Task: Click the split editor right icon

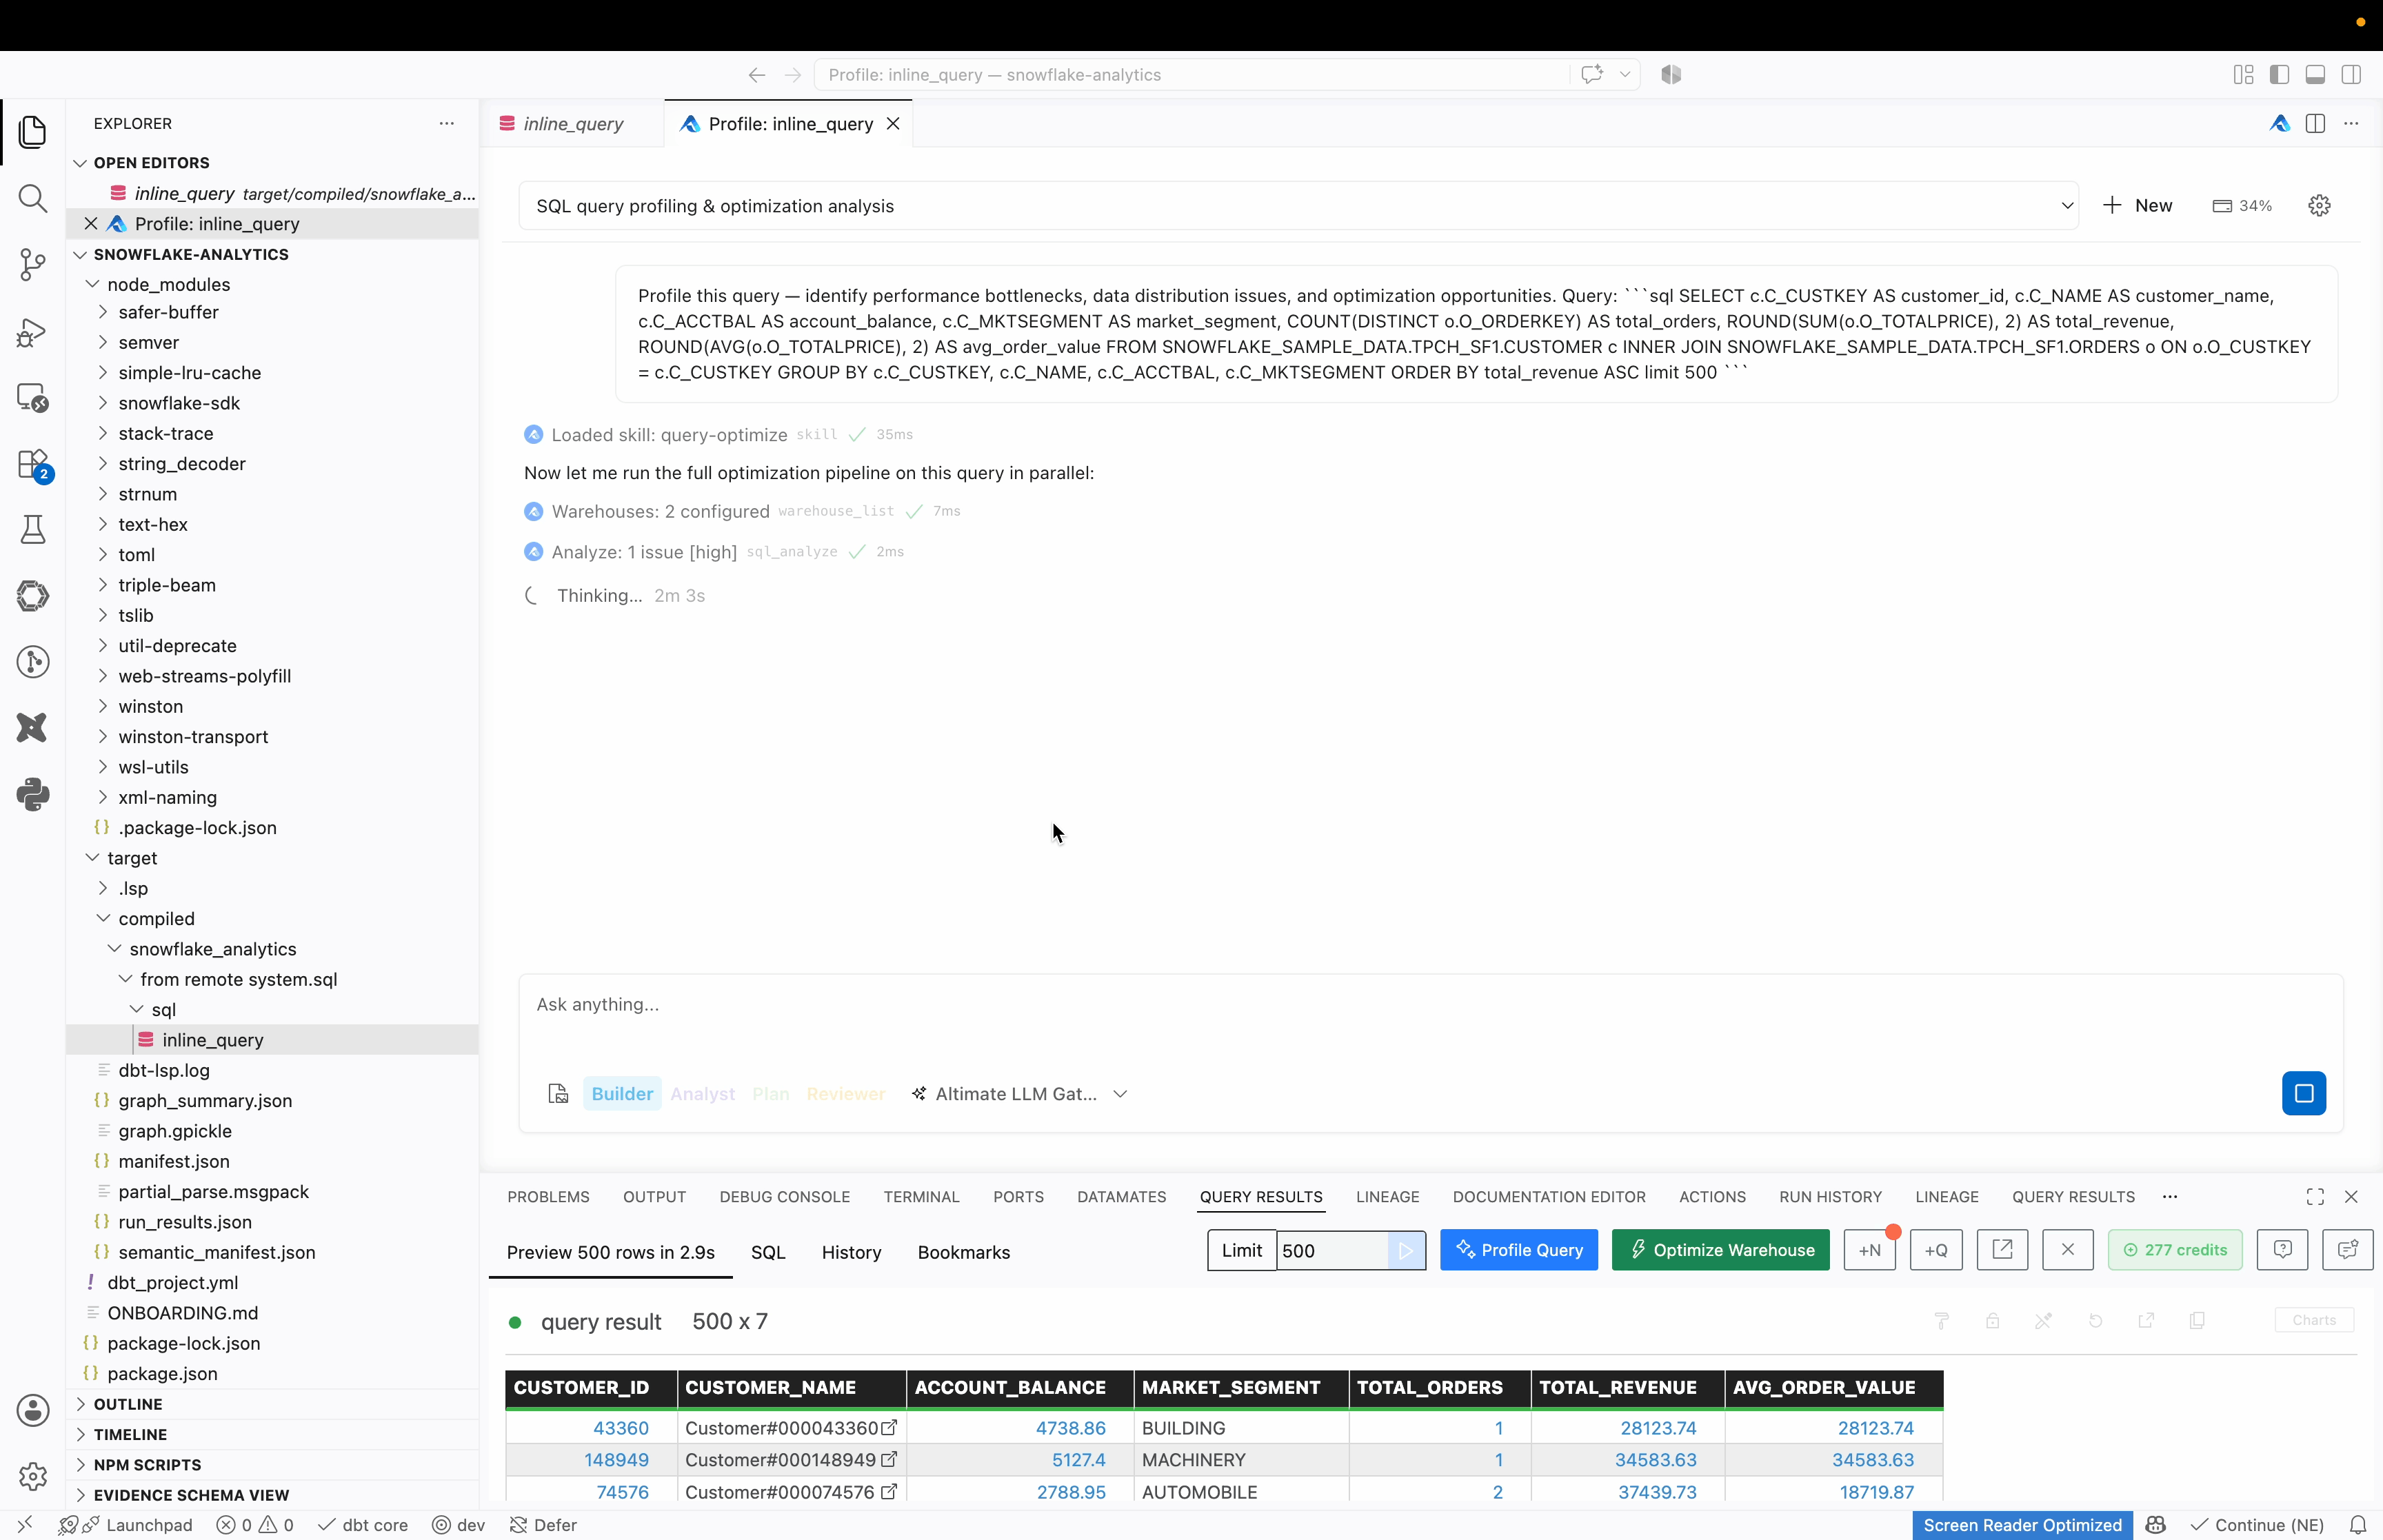Action: pos(2315,123)
